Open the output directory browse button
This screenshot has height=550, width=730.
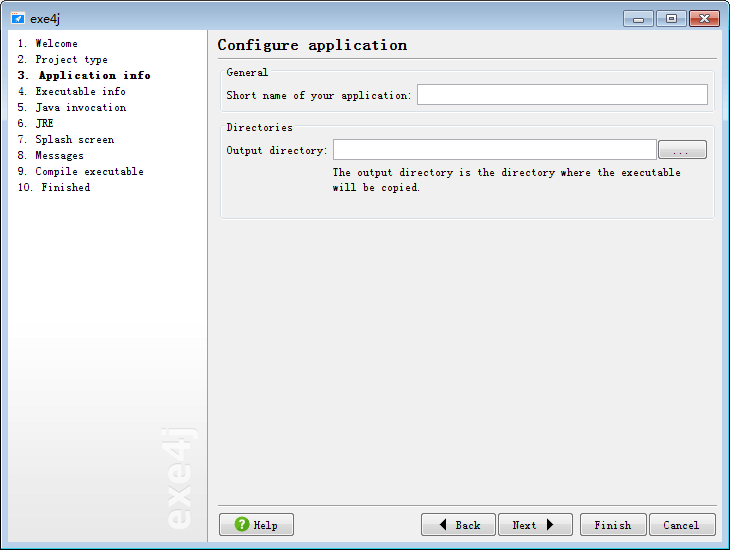pyautogui.click(x=682, y=150)
